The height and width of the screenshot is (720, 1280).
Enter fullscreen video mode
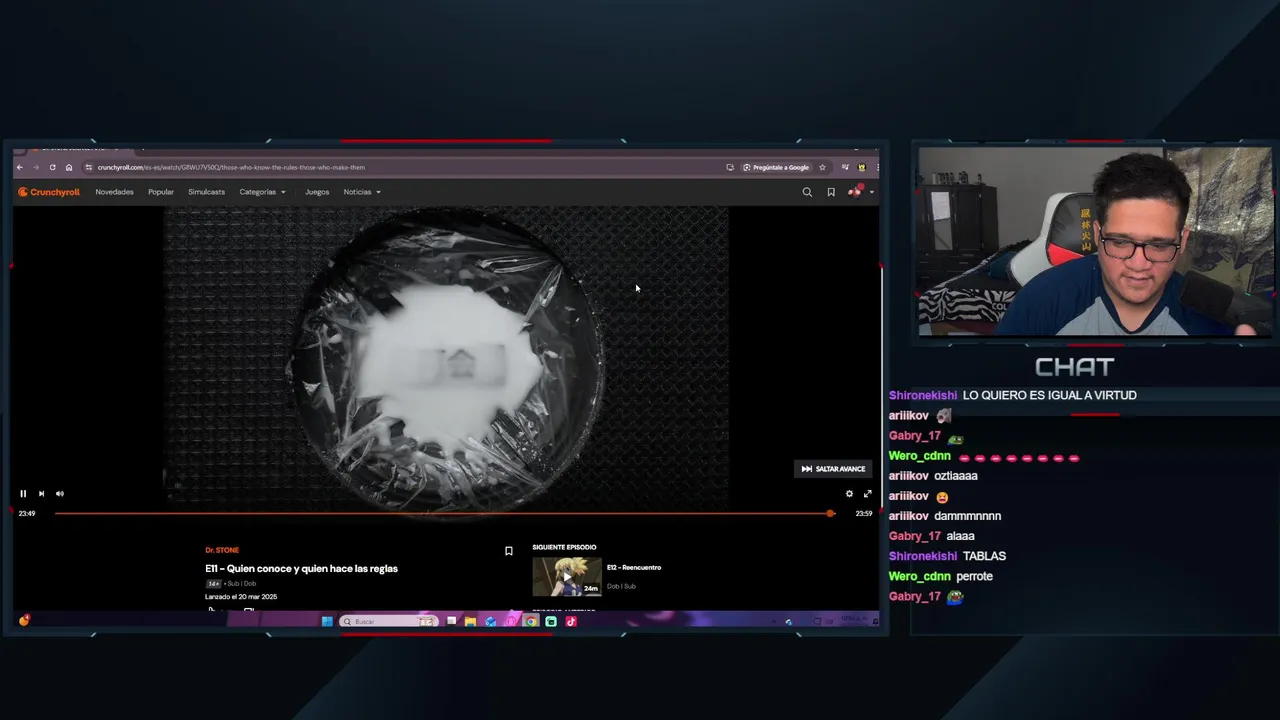[867, 493]
